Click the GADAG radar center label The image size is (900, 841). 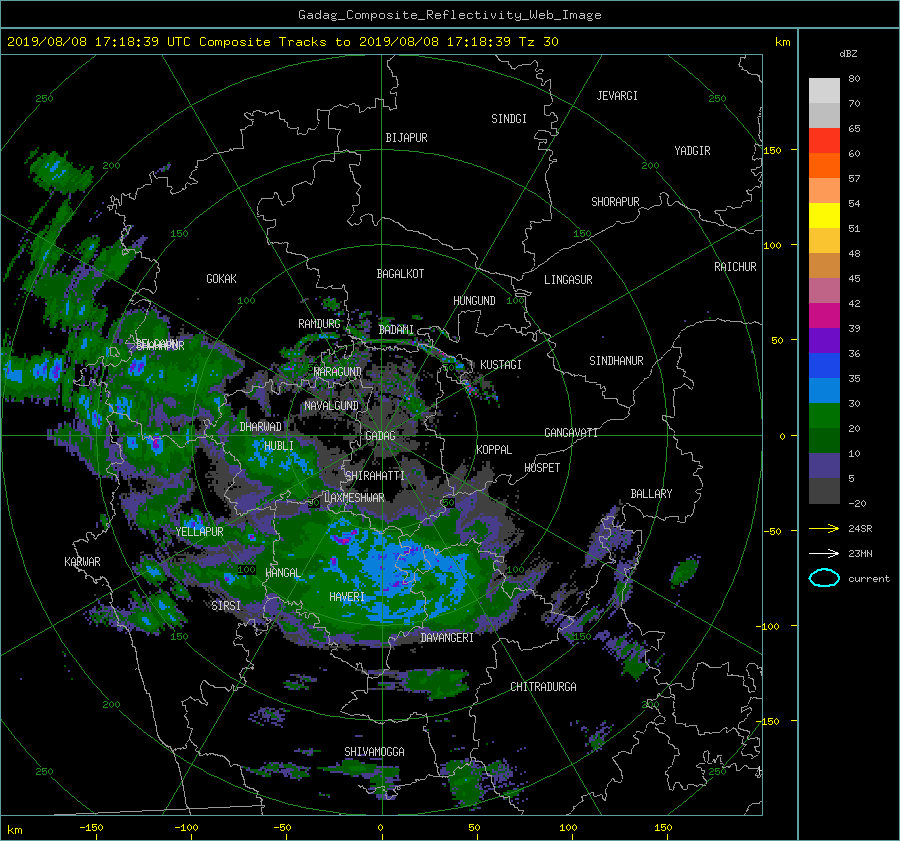381,436
